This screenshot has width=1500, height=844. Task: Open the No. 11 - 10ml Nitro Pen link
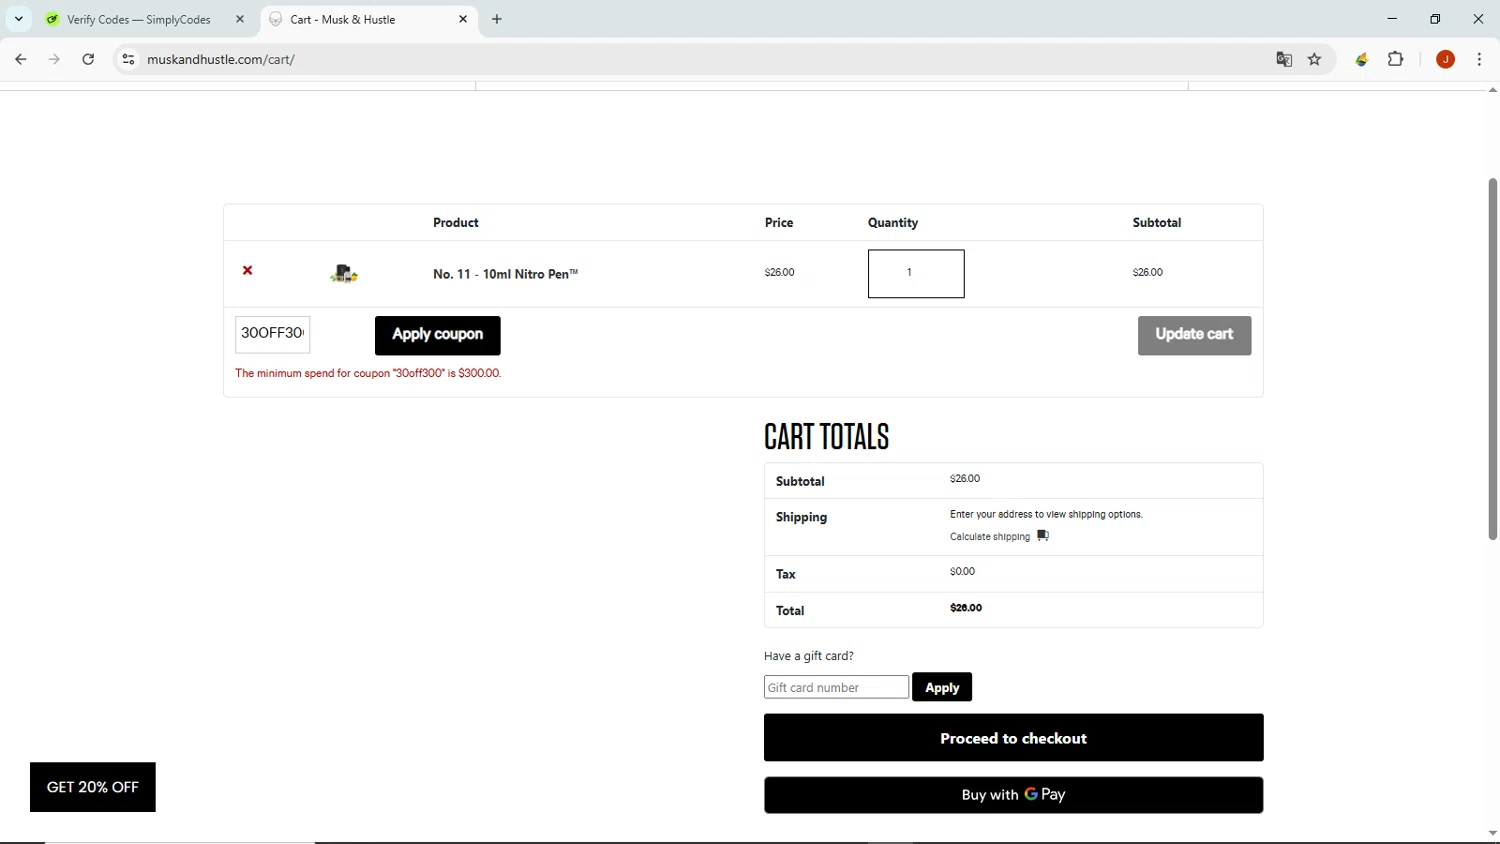pyautogui.click(x=505, y=274)
